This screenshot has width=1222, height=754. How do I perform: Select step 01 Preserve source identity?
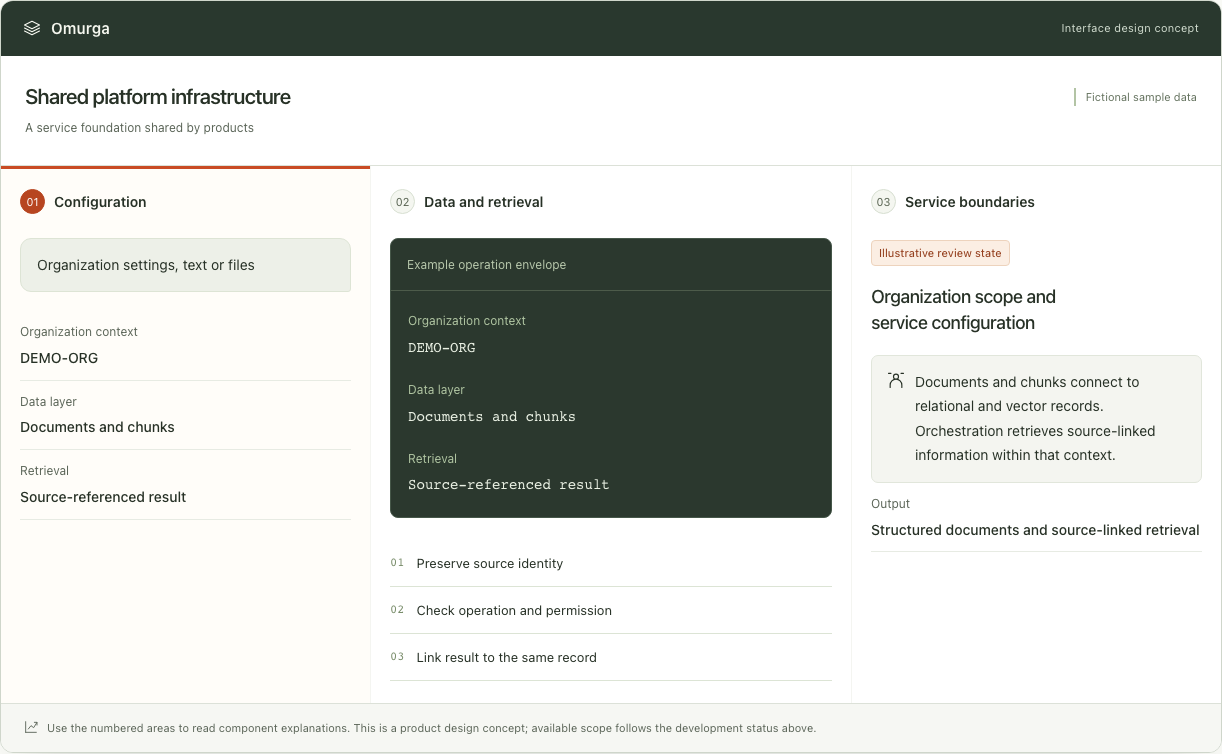click(611, 563)
